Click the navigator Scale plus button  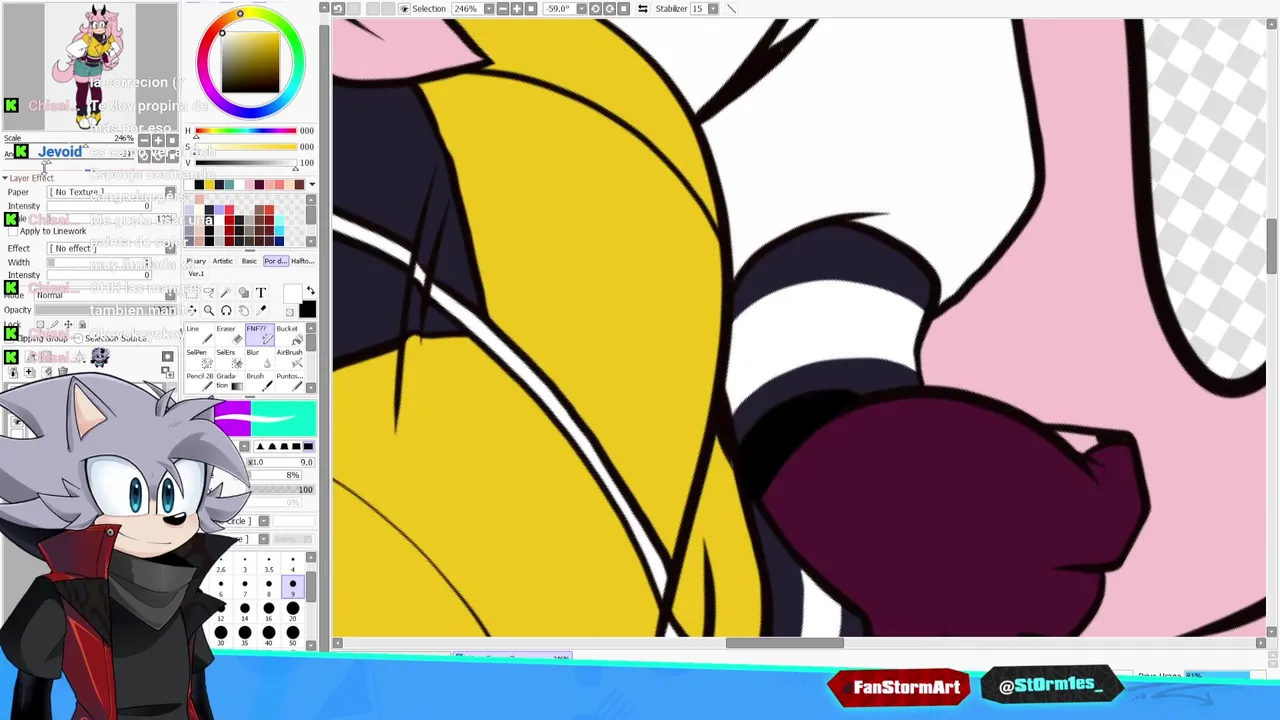coord(158,141)
